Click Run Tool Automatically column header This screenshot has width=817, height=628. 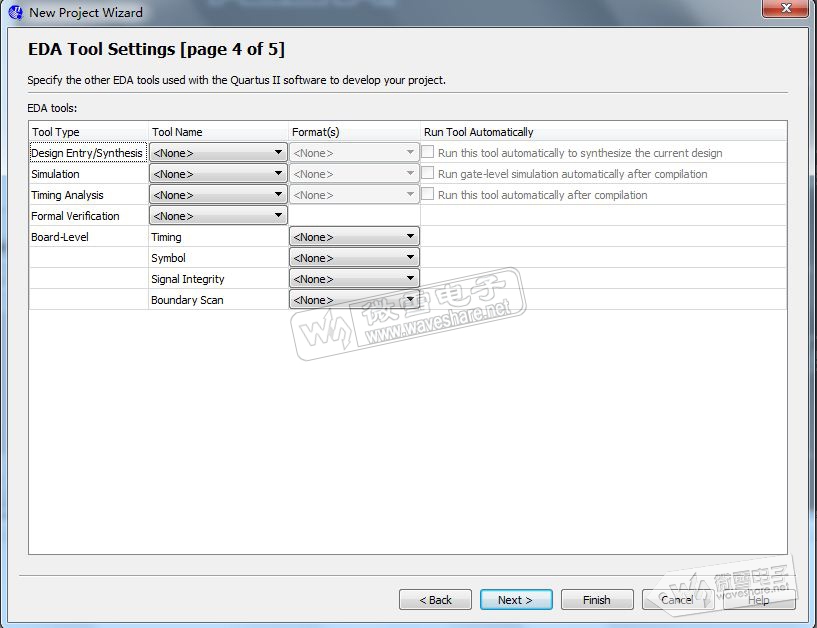coord(603,132)
